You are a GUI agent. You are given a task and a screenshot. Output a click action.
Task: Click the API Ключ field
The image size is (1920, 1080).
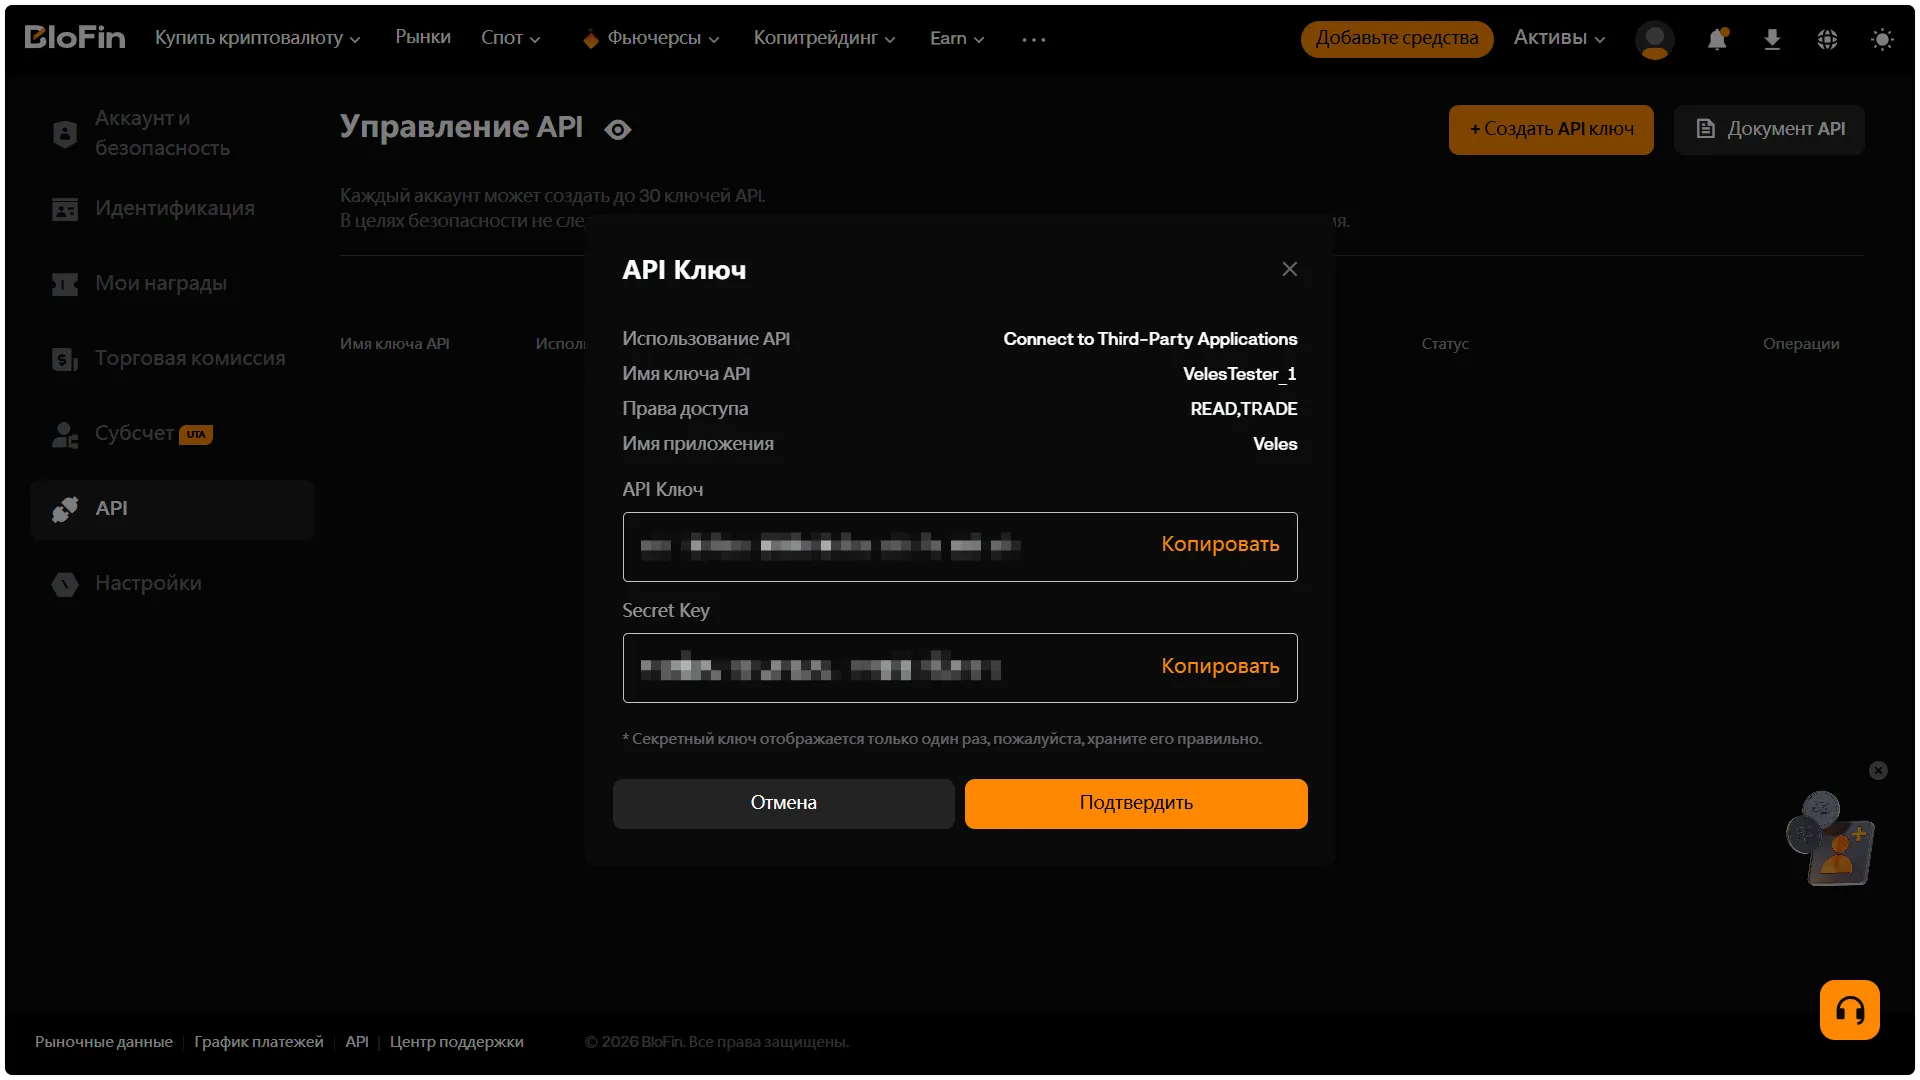click(x=960, y=546)
